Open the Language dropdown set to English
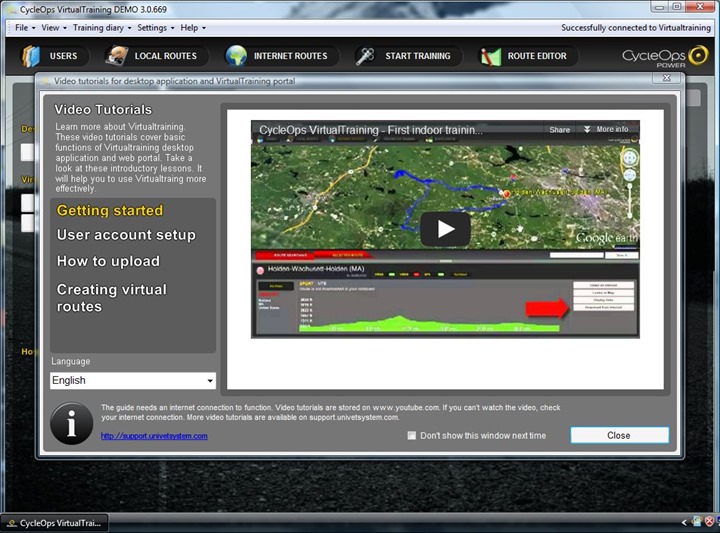 [x=133, y=381]
